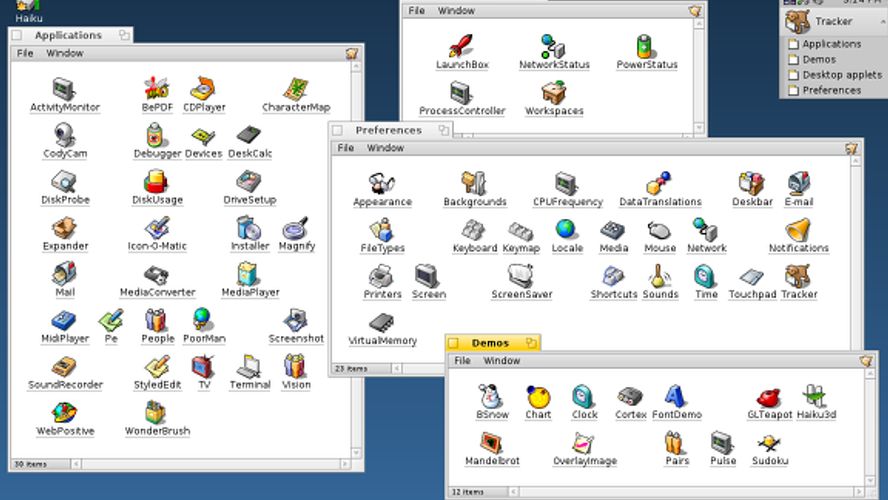Switch to Preferences in Deskbar list

[831, 90]
